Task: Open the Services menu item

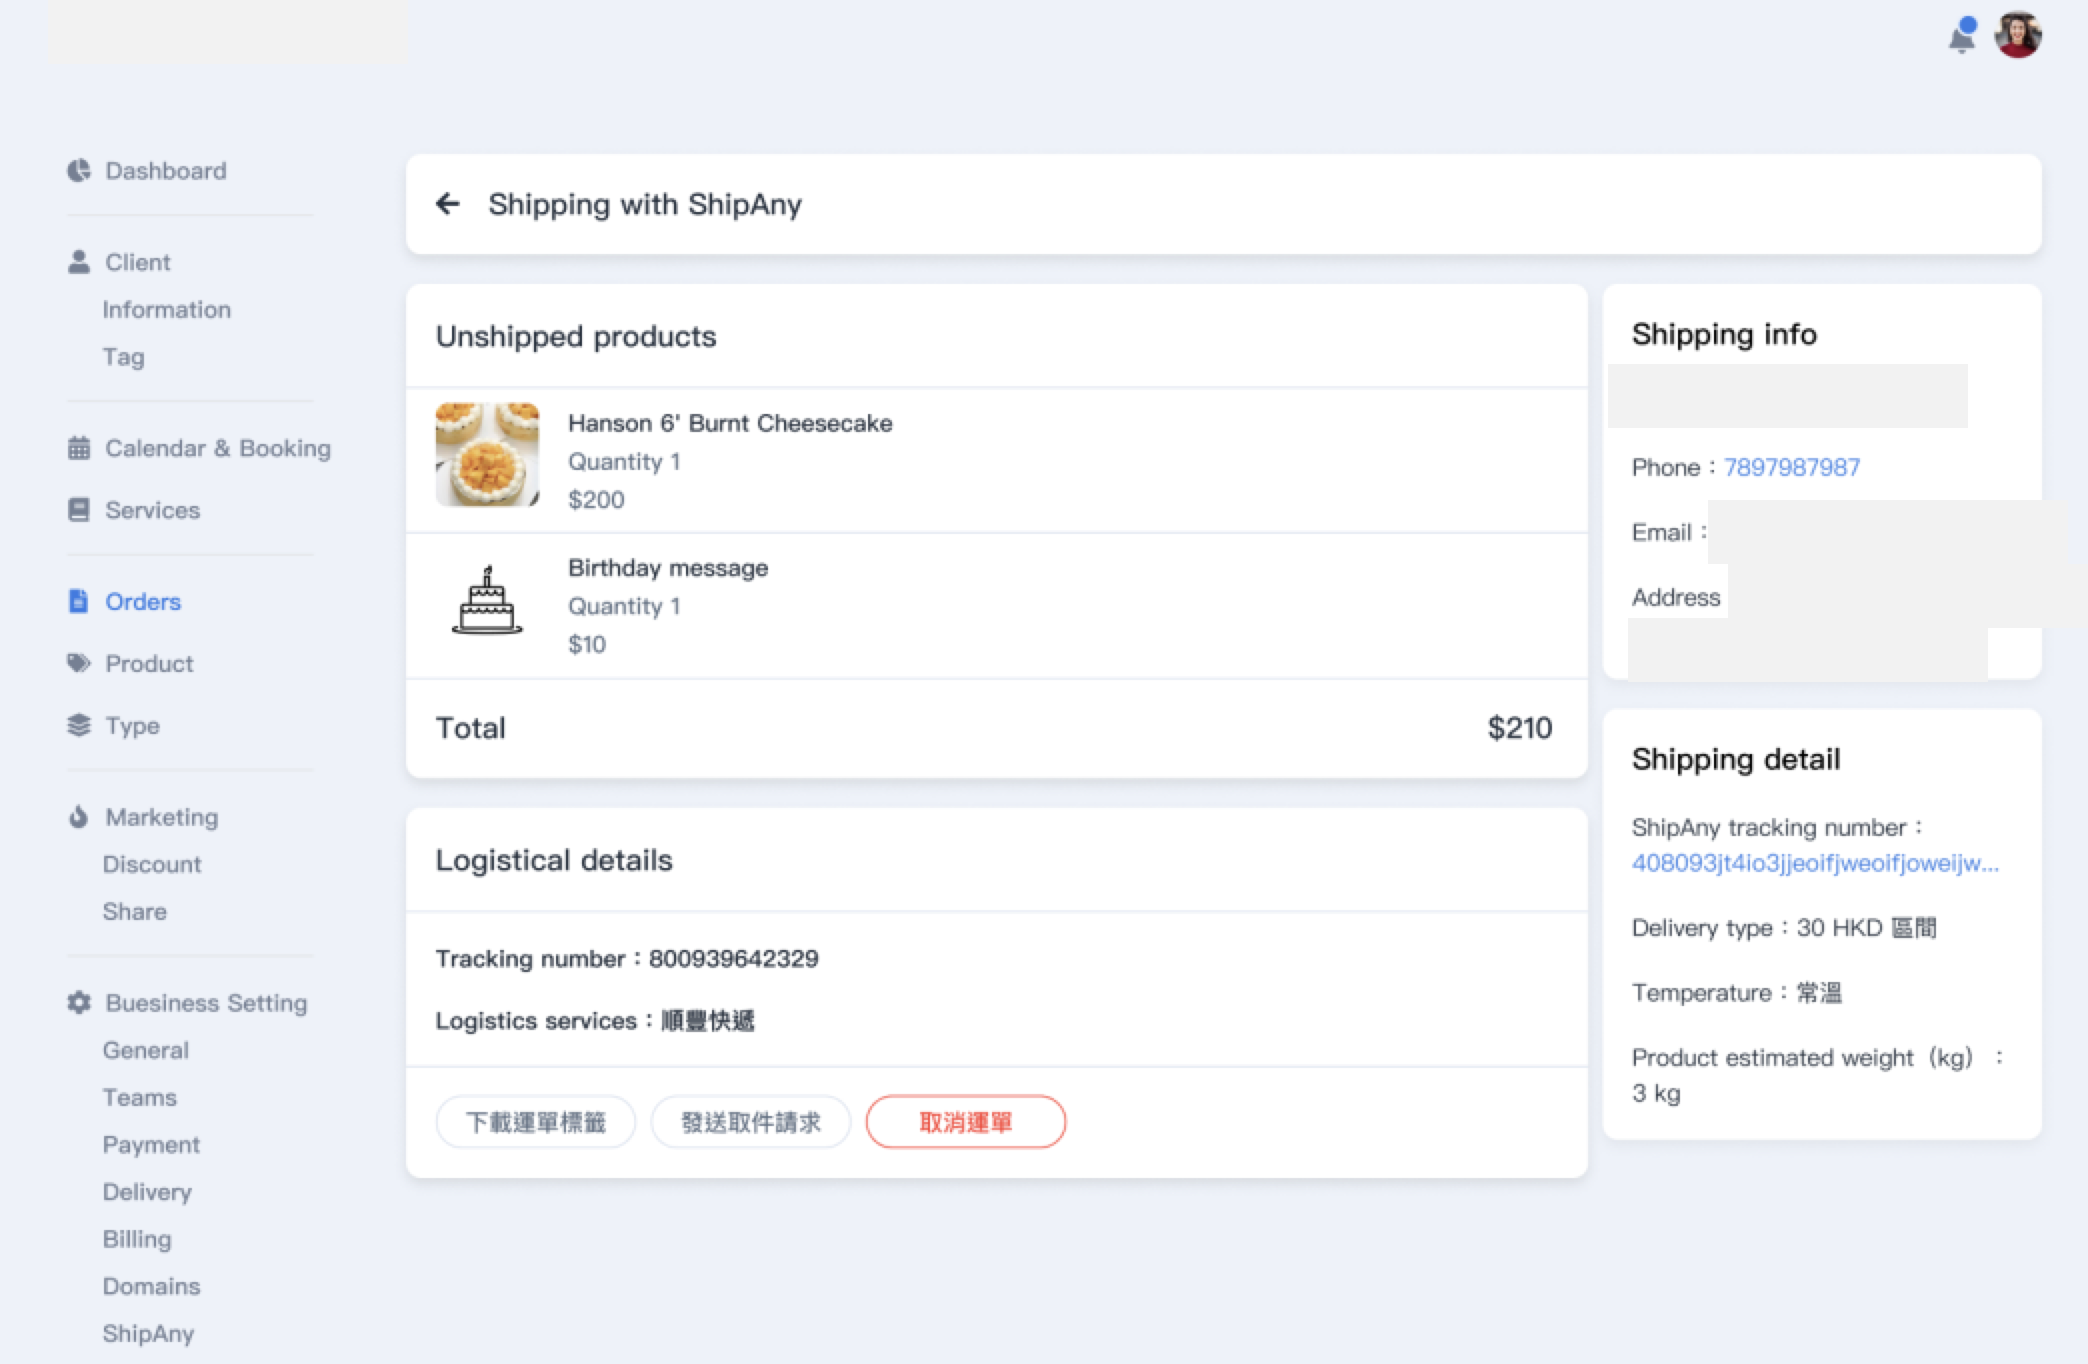Action: [x=152, y=510]
